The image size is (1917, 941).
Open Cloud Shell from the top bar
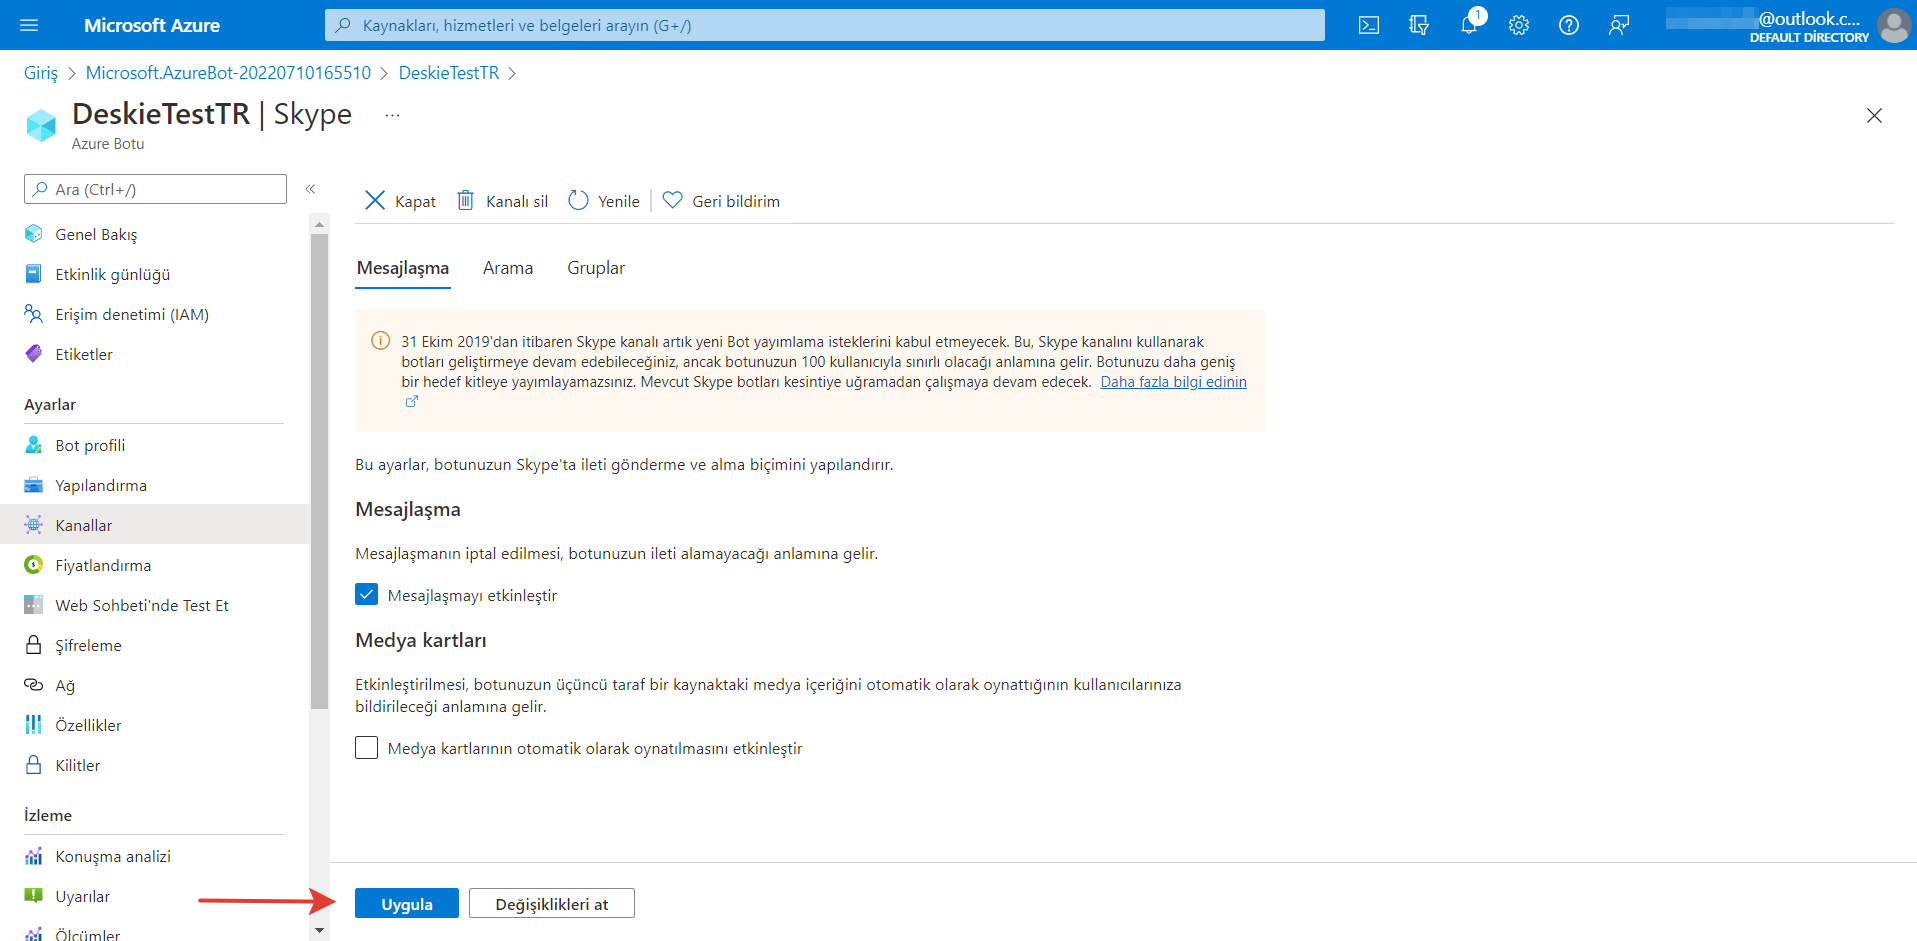coord(1369,25)
